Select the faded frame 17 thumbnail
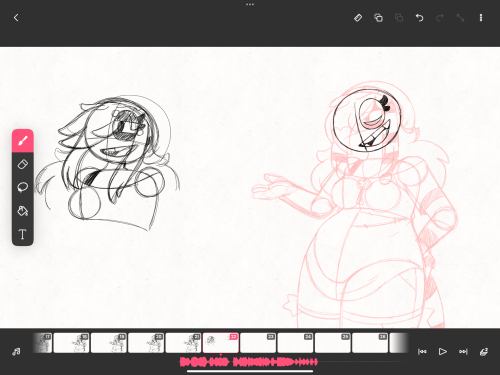 (x=43, y=343)
